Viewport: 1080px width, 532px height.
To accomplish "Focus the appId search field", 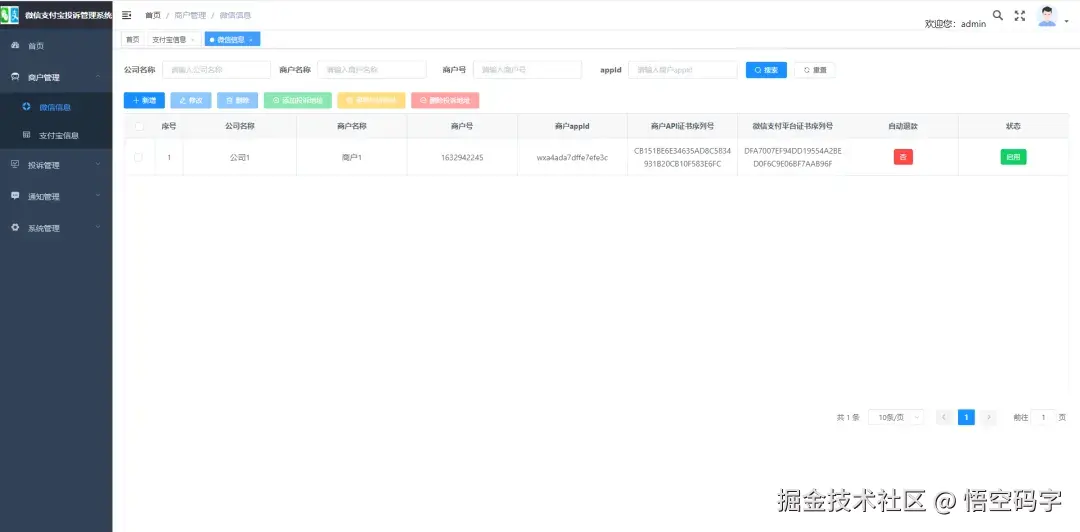I will coord(683,70).
